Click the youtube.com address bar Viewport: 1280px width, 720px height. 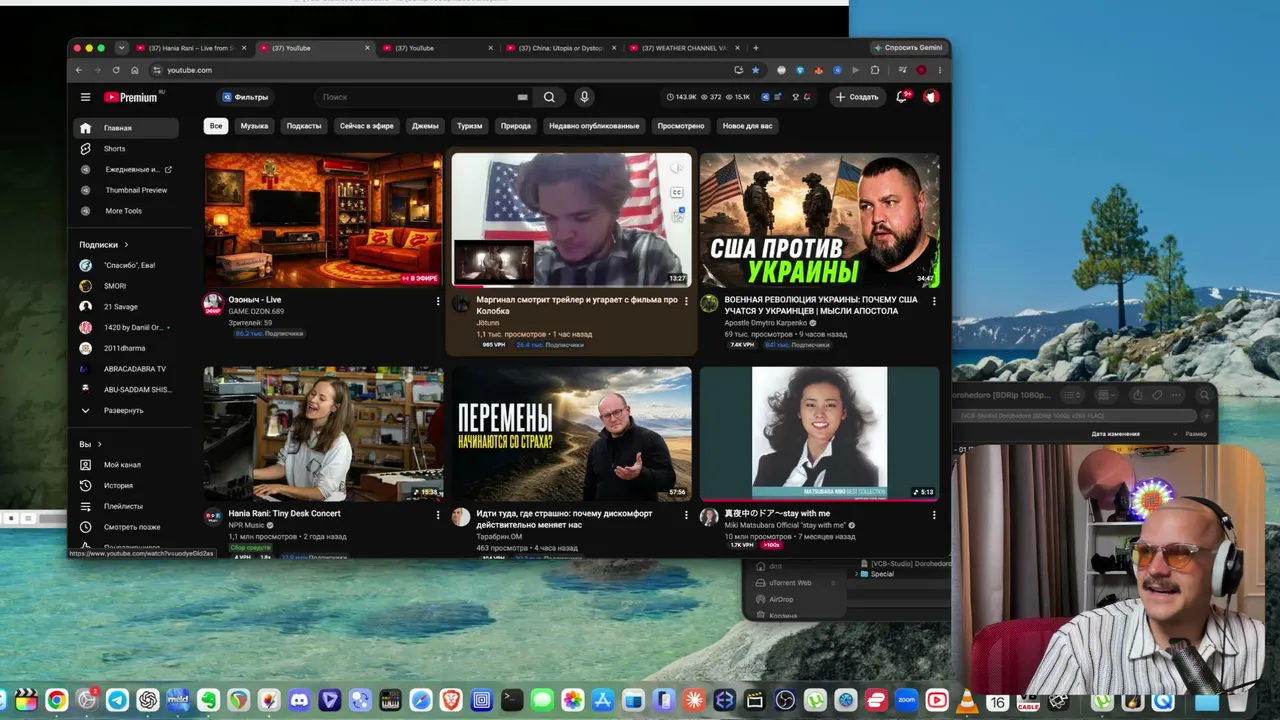coord(440,70)
